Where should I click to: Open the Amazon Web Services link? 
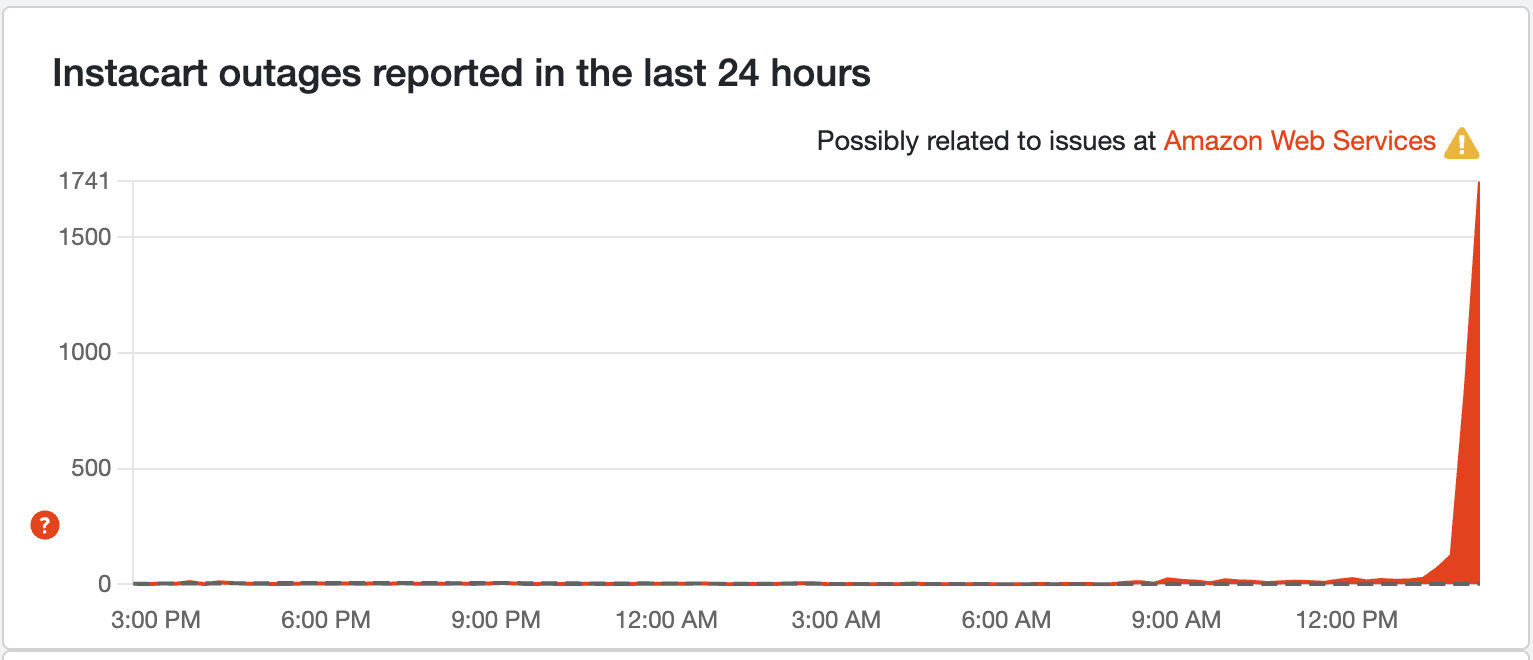coord(1299,141)
